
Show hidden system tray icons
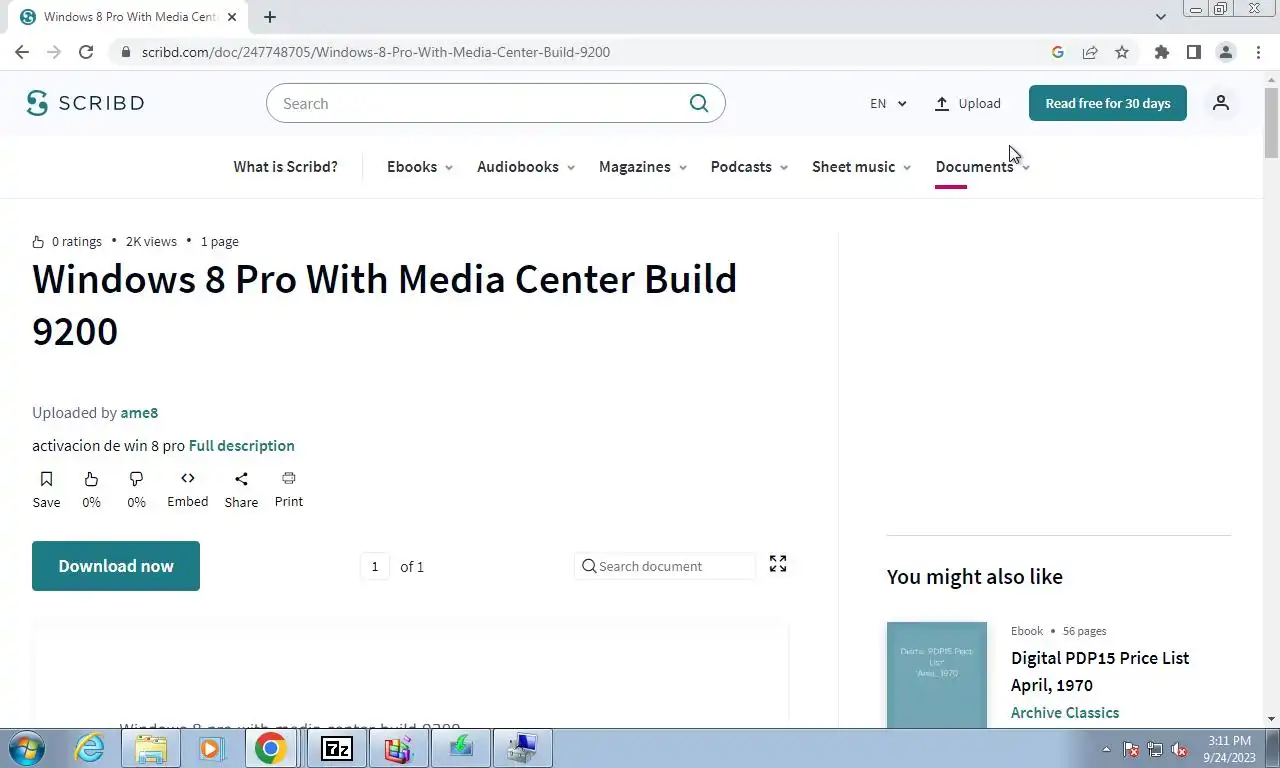[1106, 749]
